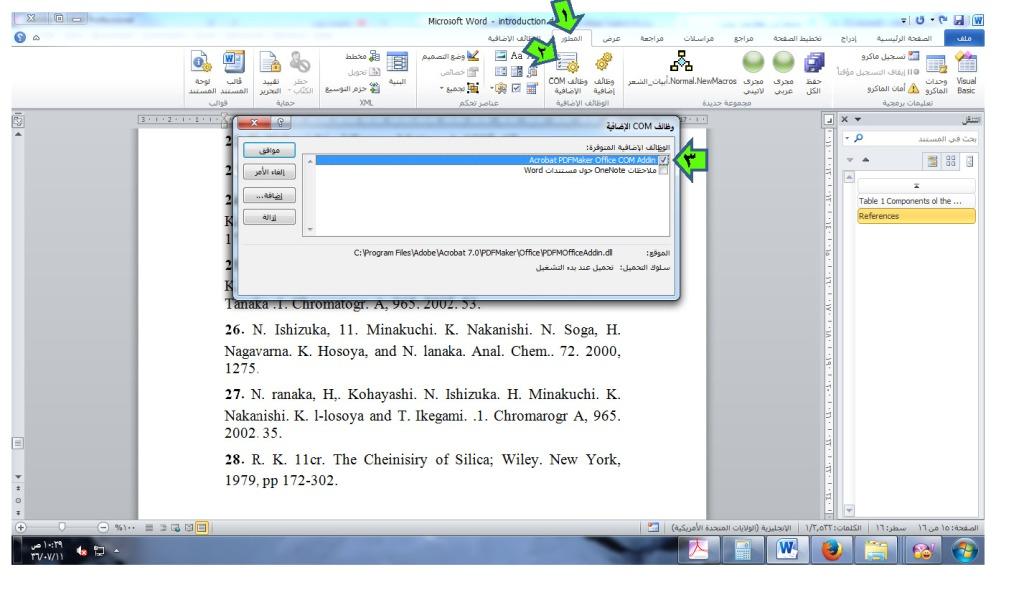Image resolution: width=1024 pixels, height=600 pixels.
Task: Switch to Home (الصفحة الرئيسية) tab
Action: point(904,39)
